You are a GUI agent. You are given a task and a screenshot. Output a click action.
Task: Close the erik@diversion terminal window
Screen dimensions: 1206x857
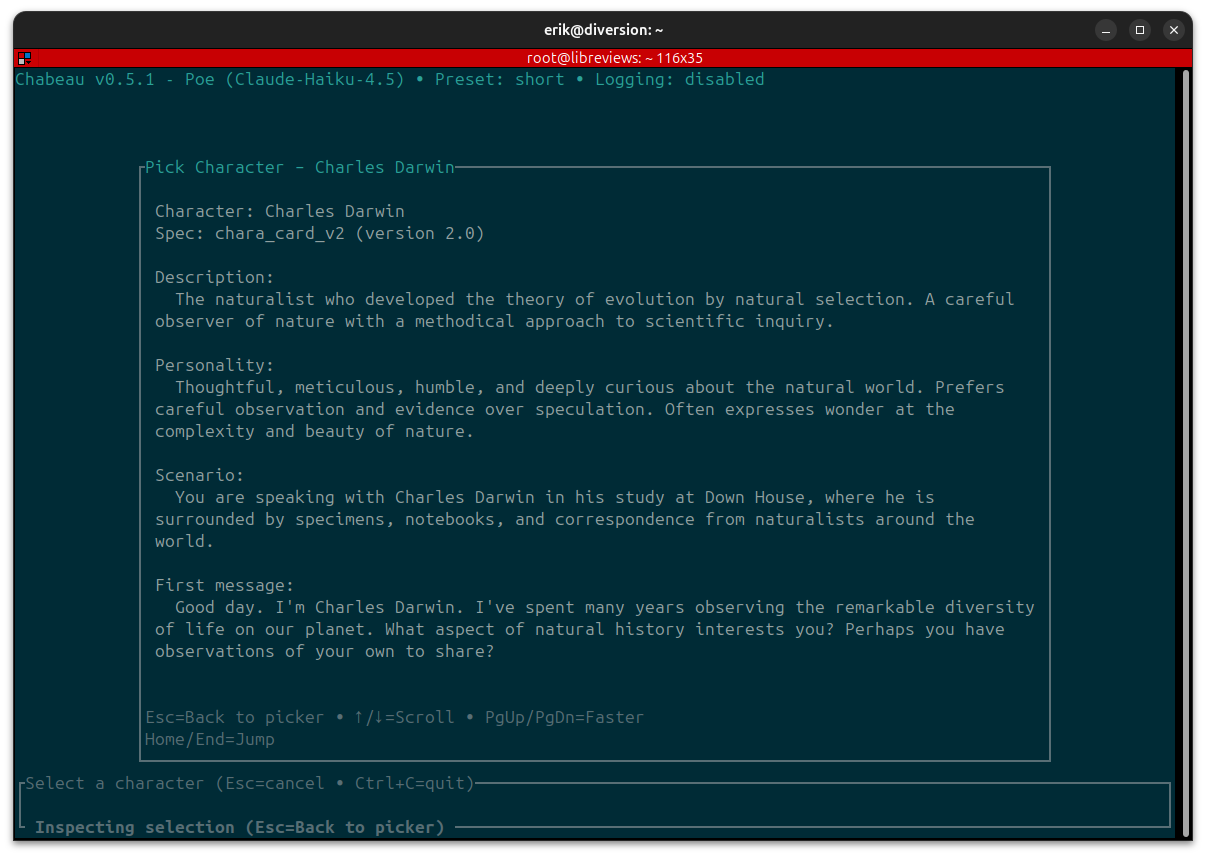tap(1174, 30)
